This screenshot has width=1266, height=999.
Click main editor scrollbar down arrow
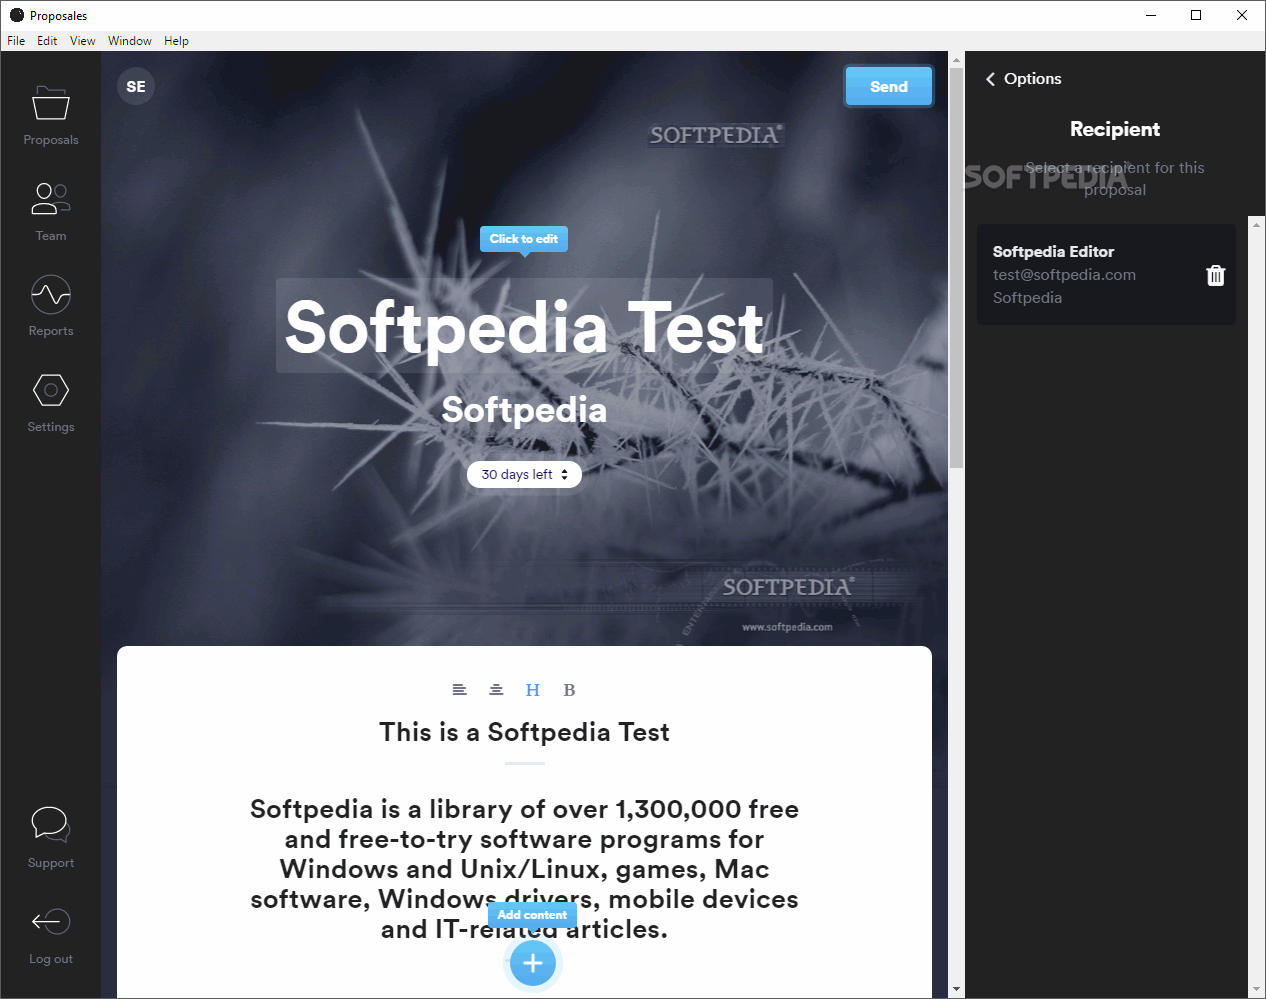click(x=956, y=990)
